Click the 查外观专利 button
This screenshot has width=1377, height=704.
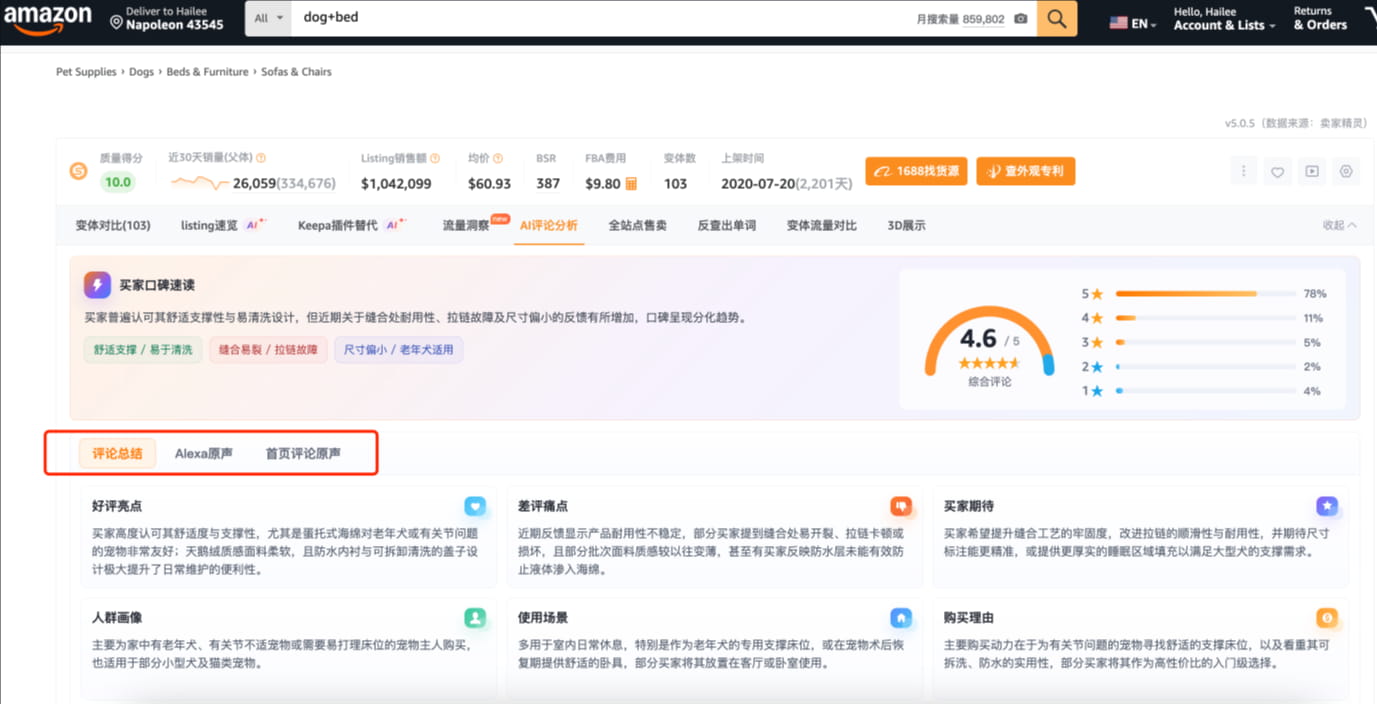click(x=1026, y=171)
